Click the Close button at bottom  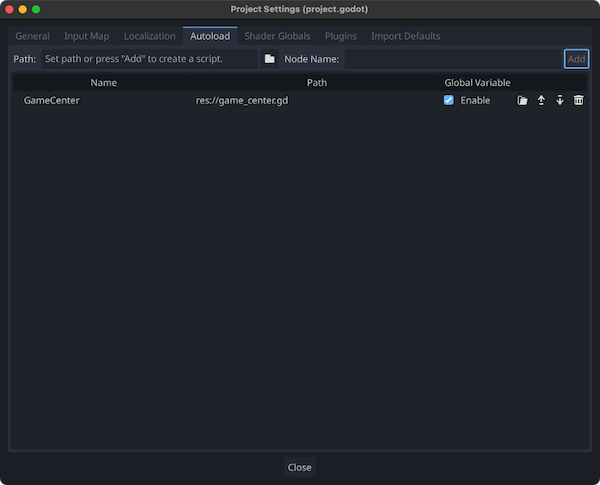[299, 467]
